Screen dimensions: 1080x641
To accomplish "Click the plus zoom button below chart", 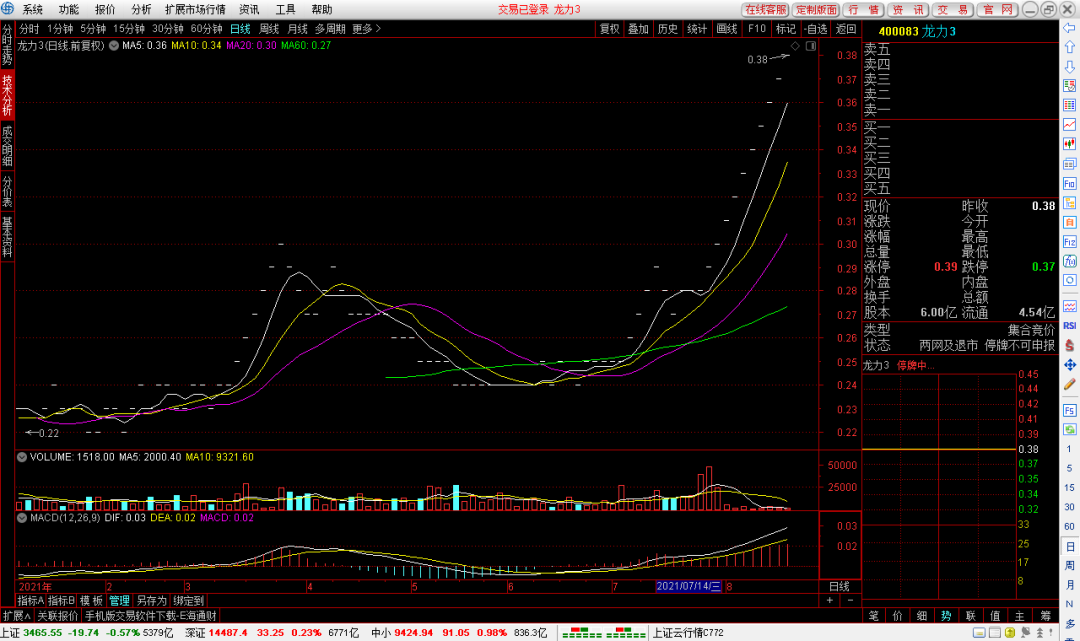I will [829, 601].
